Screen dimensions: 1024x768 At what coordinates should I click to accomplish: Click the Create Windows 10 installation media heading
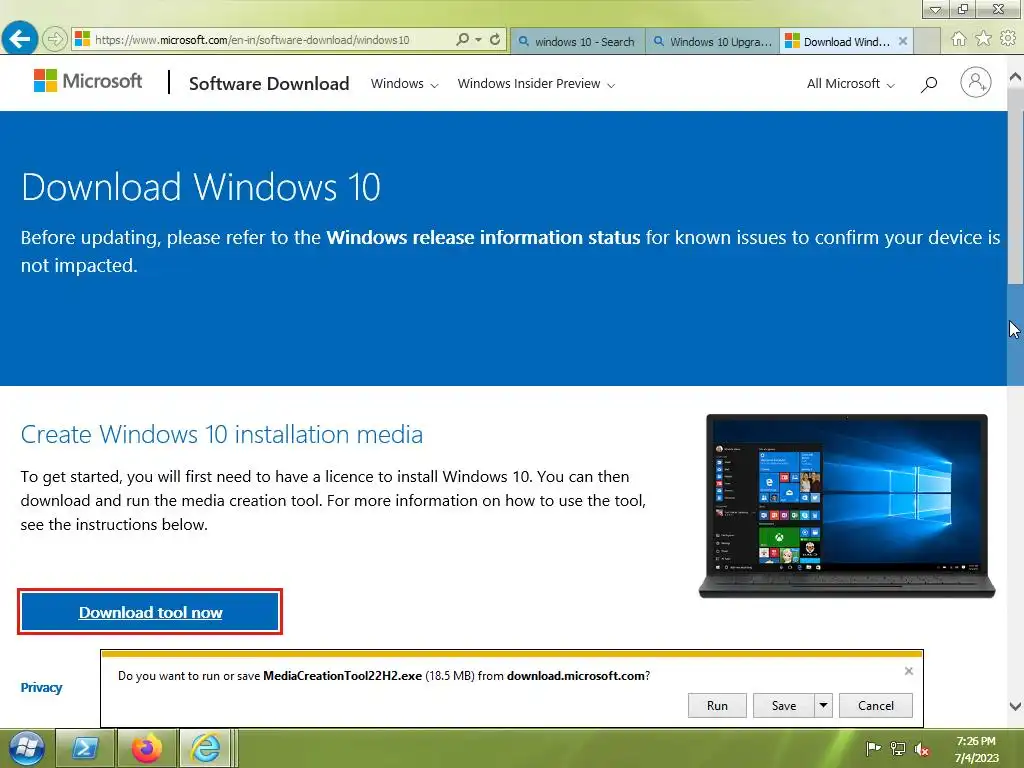coord(222,434)
